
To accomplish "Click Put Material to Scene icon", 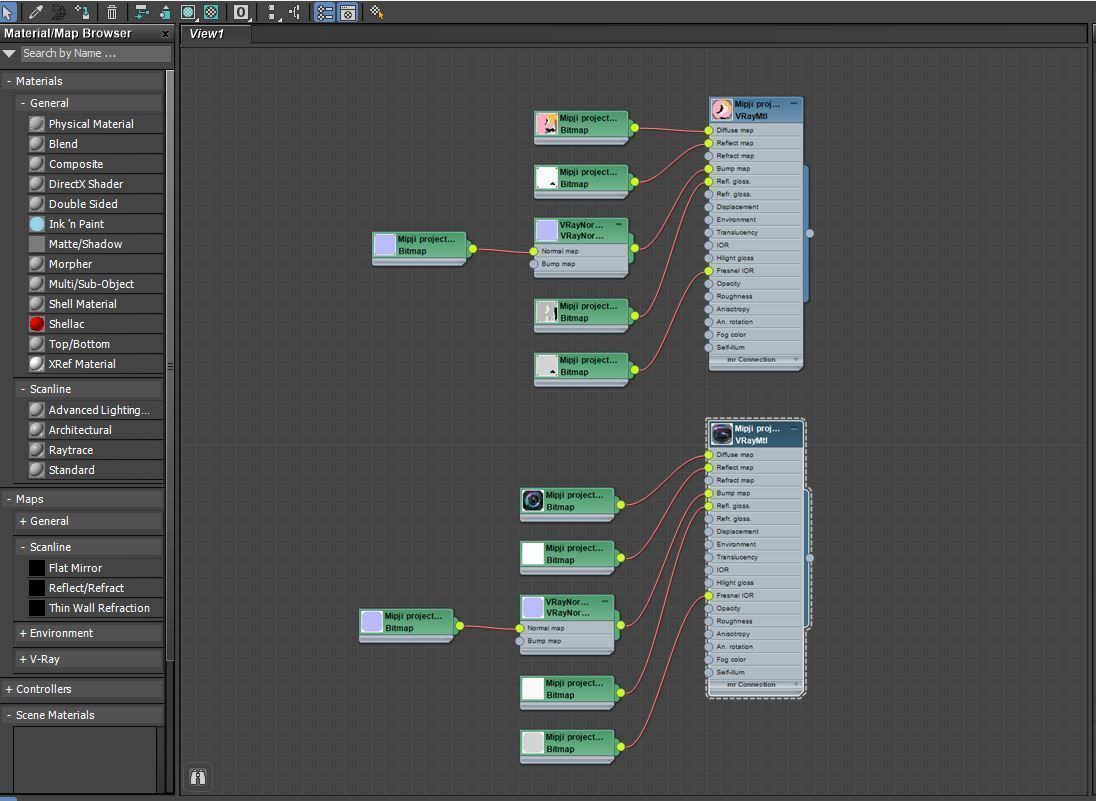I will [59, 11].
